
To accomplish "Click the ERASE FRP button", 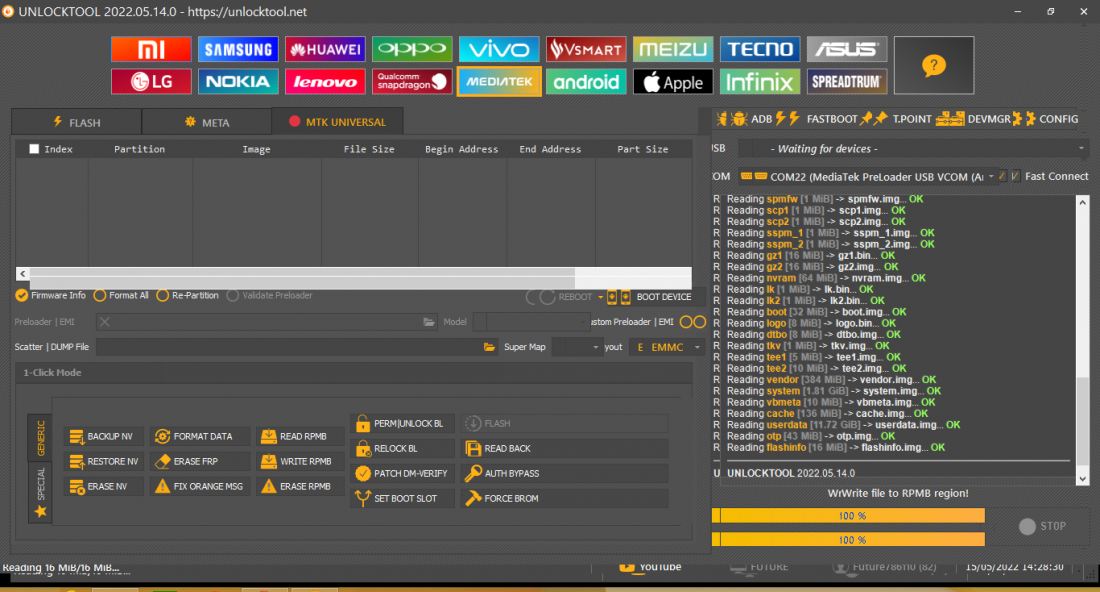I will coord(200,462).
